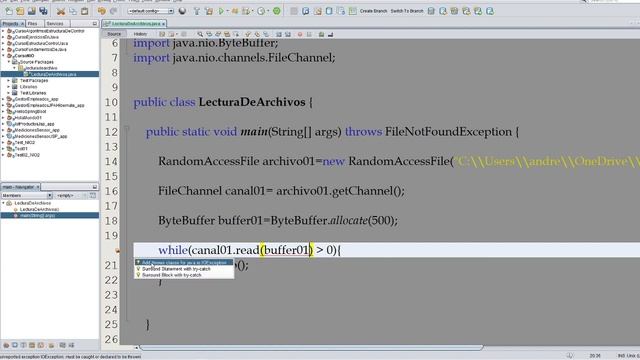Viewport: 640px width, 360px height.
Task: Close the main Navigator tab
Action: point(38,187)
